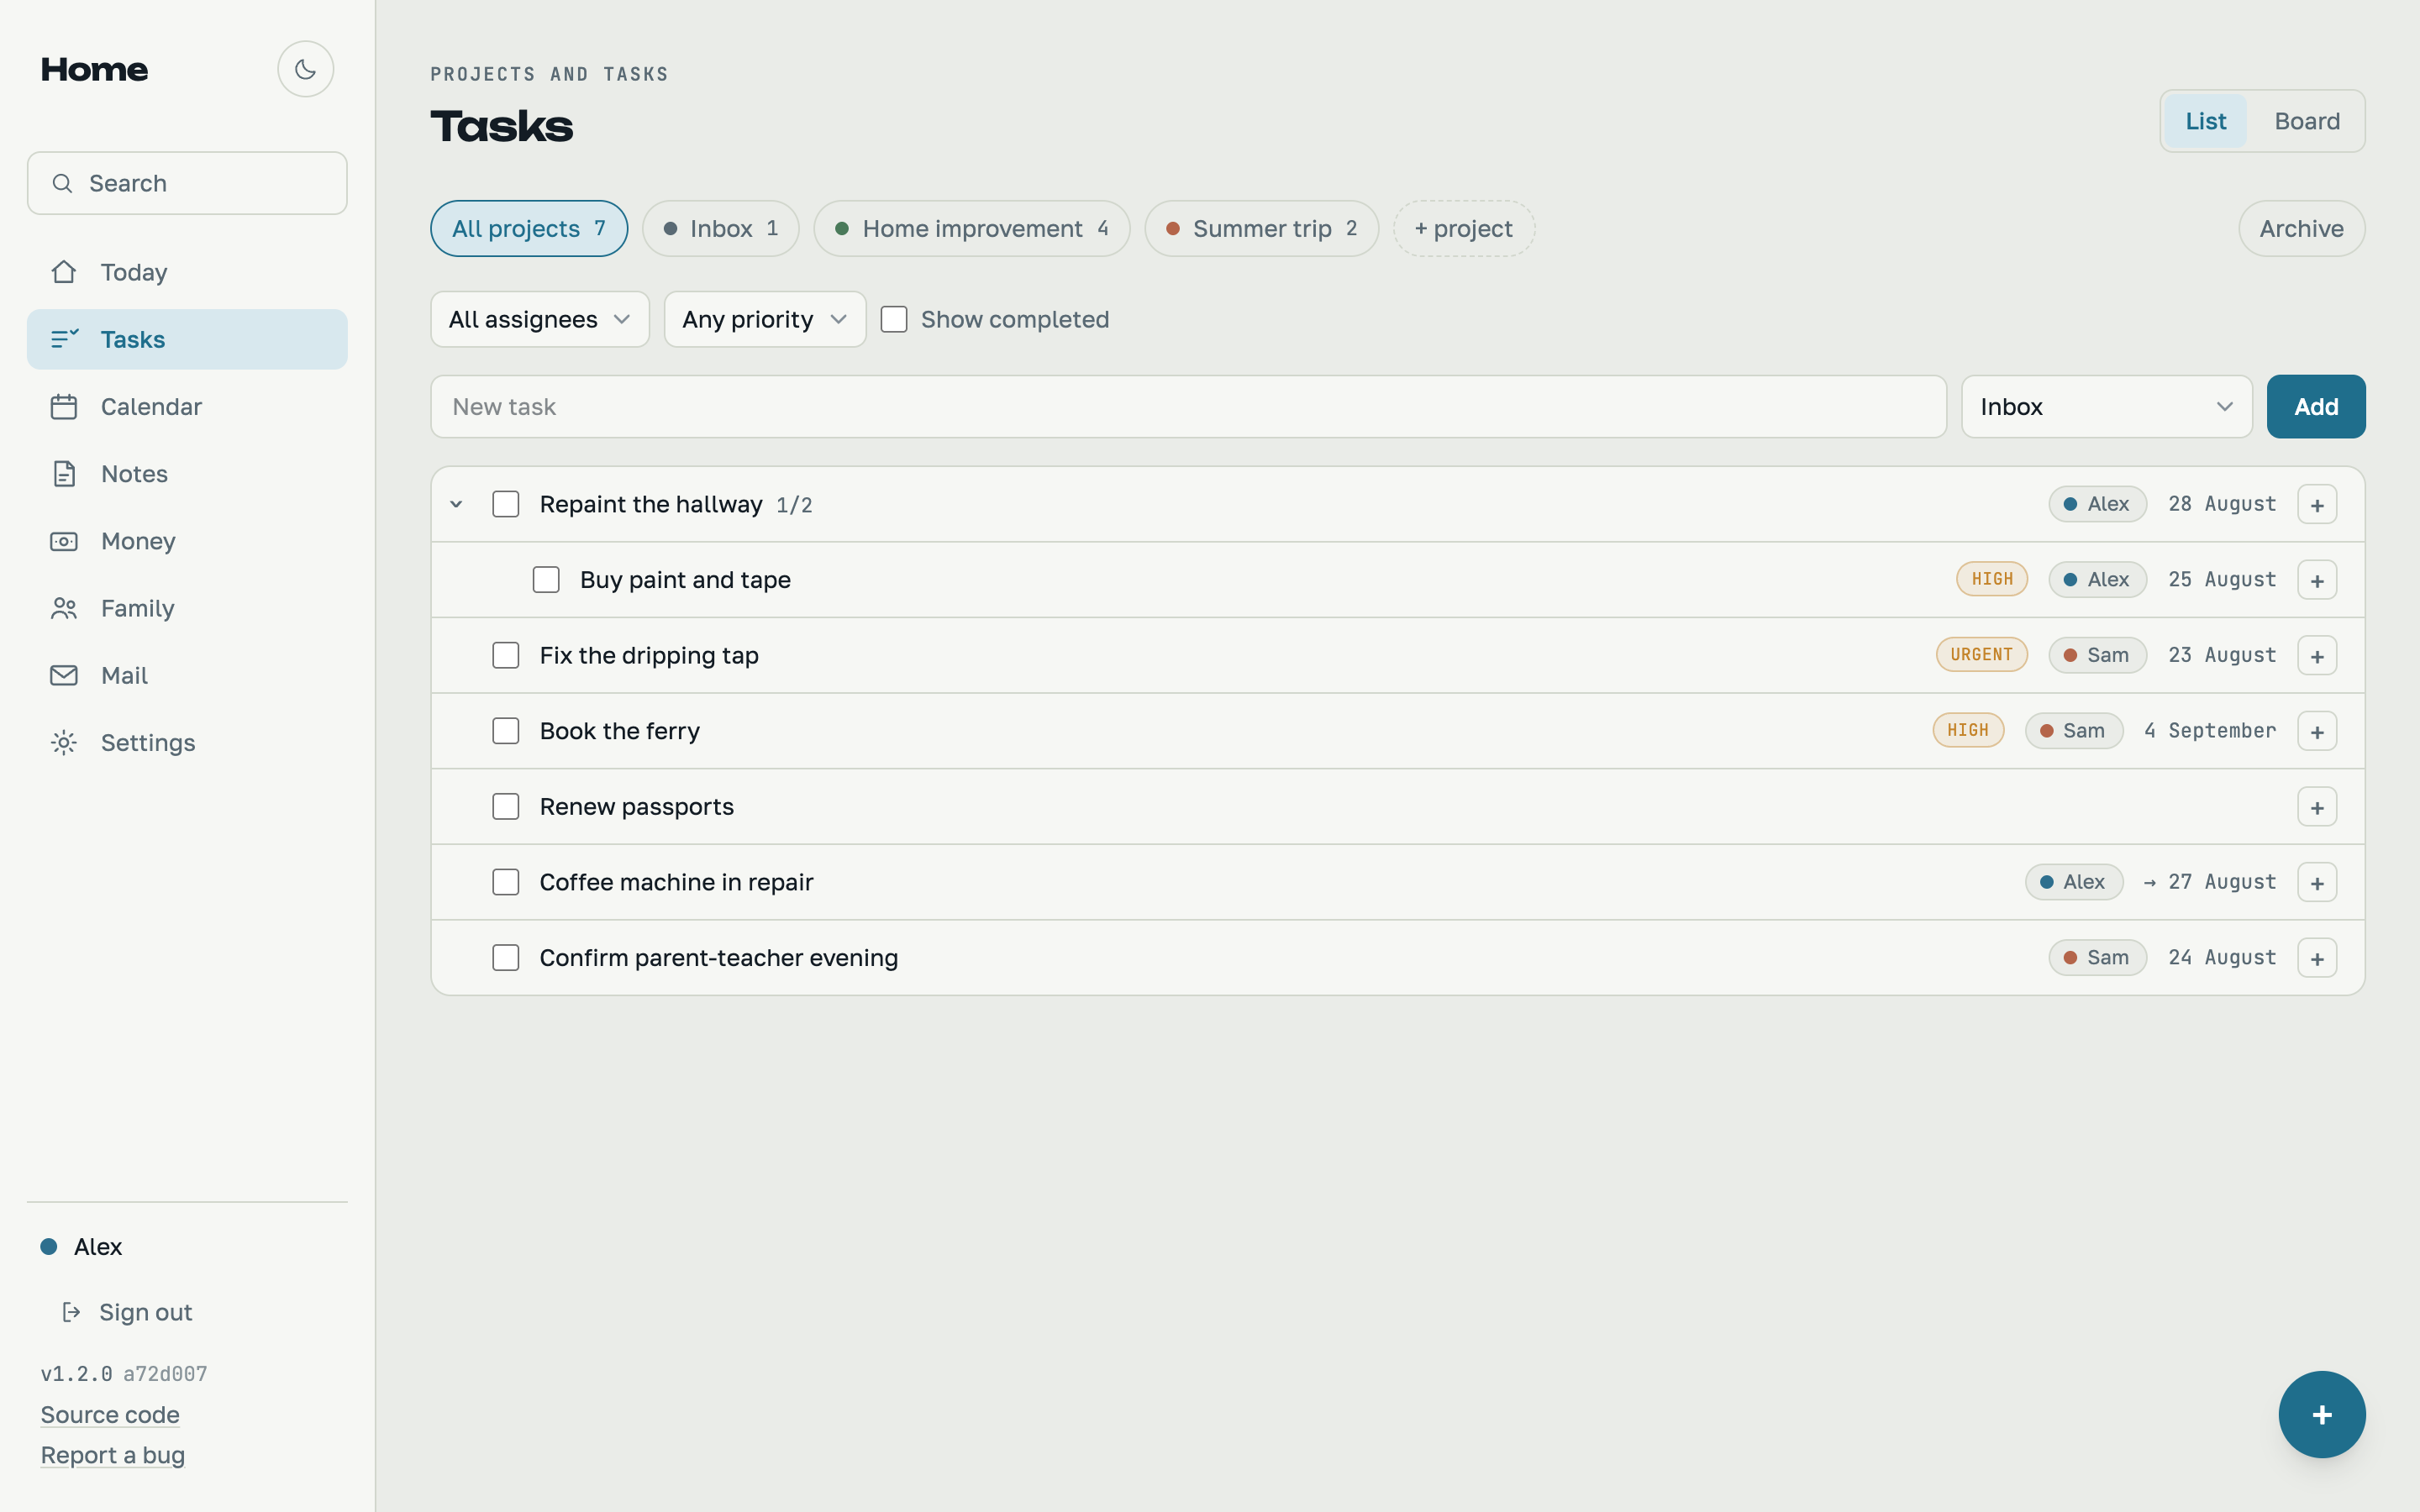Check Confirm parent-teacher evening checkbox
The height and width of the screenshot is (1512, 2420).
tap(506, 958)
